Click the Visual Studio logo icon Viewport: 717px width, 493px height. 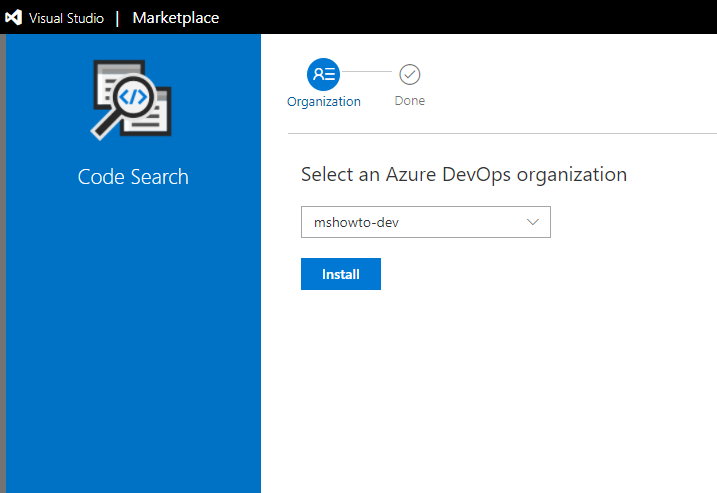click(x=14, y=17)
